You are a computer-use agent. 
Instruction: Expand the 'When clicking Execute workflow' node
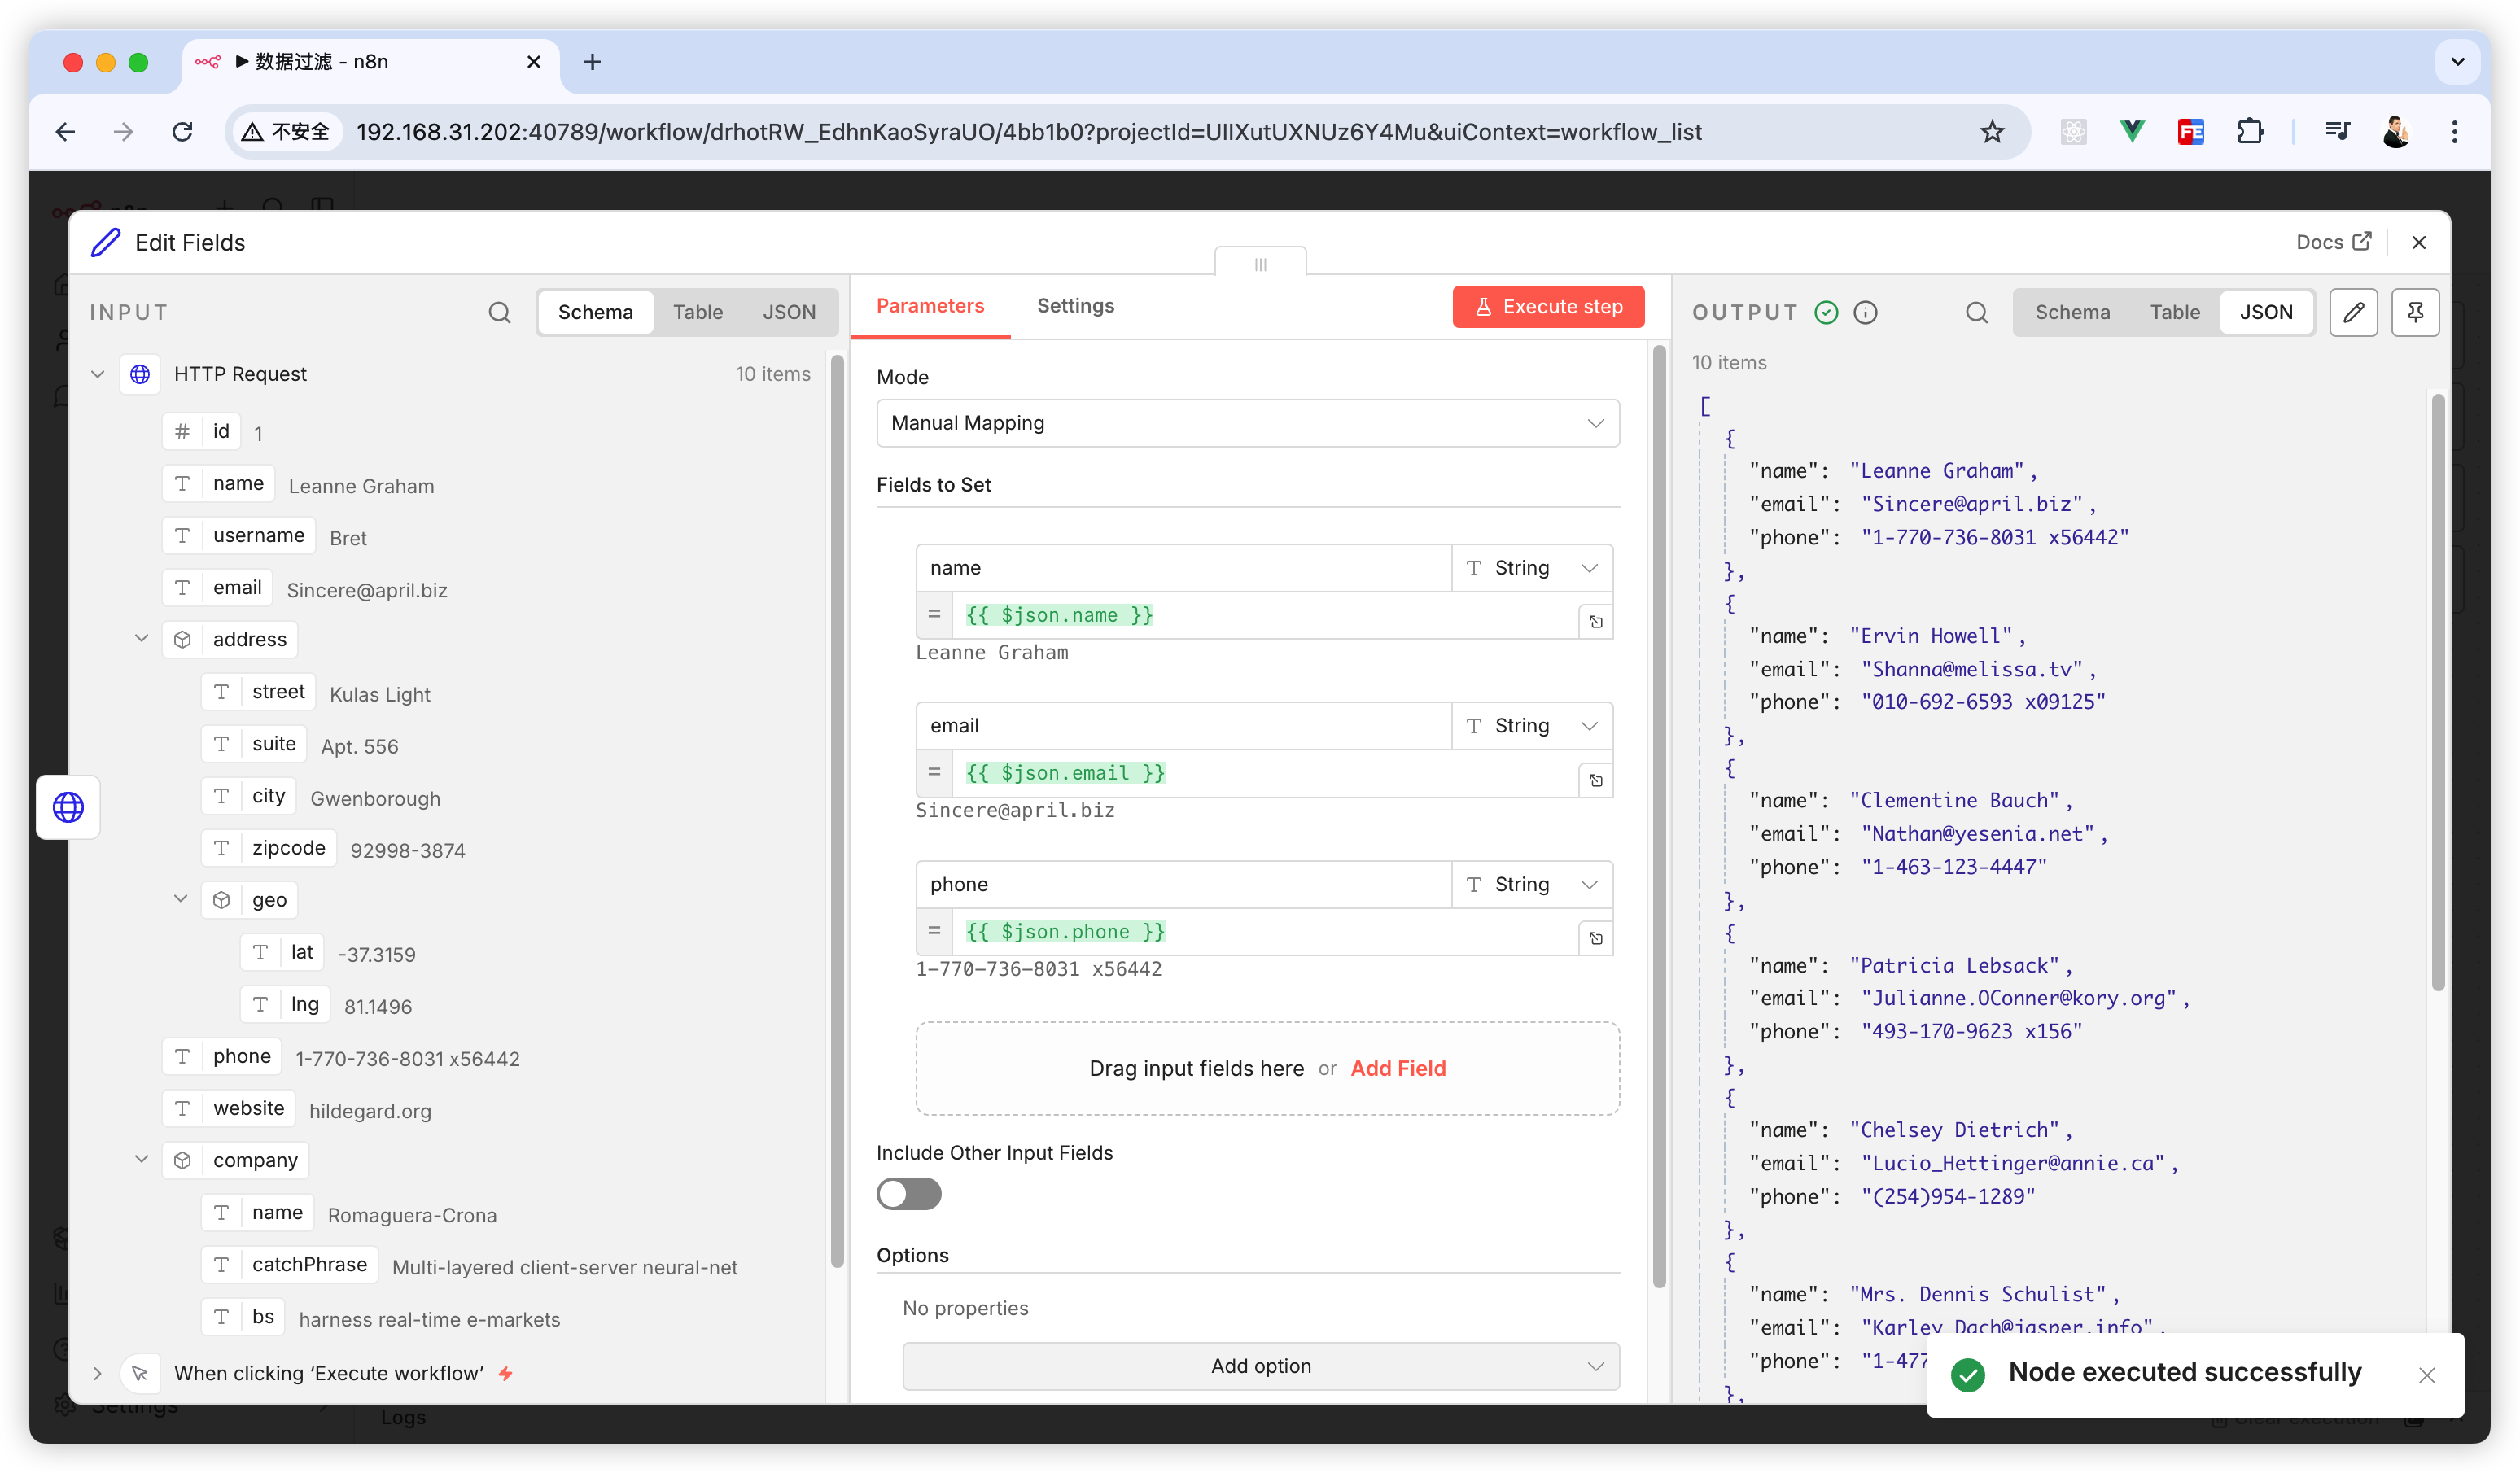tap(97, 1373)
